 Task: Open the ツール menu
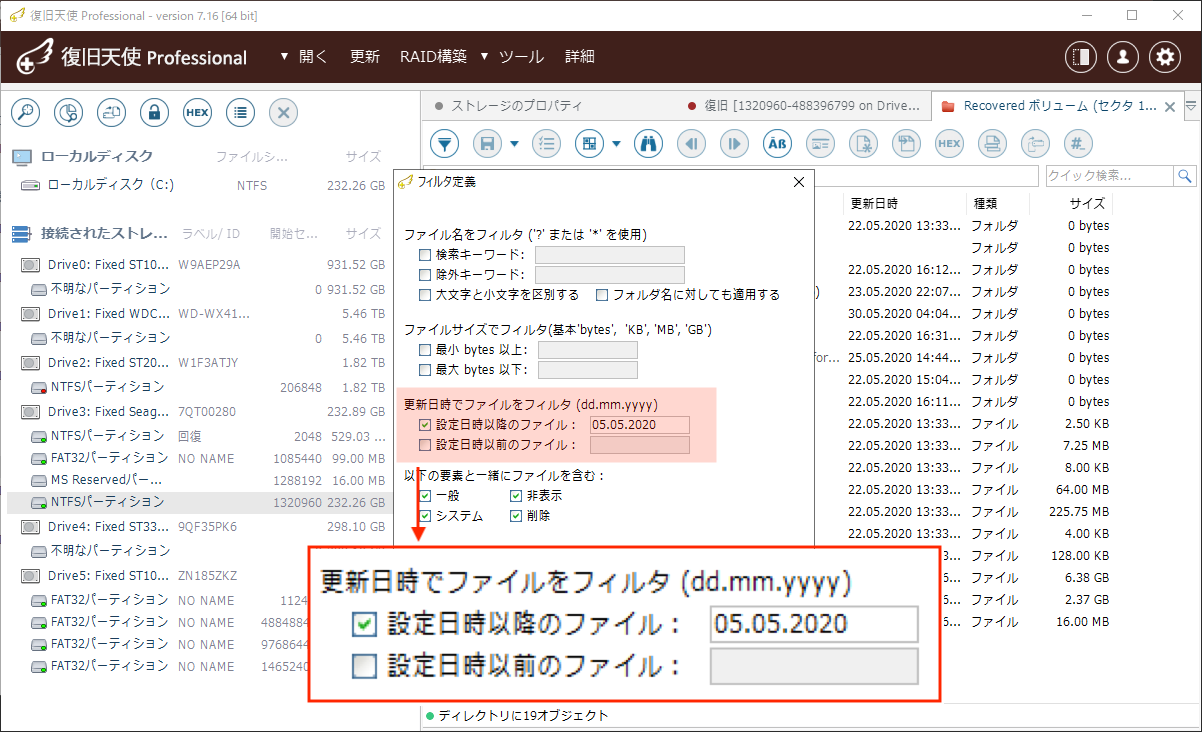521,57
